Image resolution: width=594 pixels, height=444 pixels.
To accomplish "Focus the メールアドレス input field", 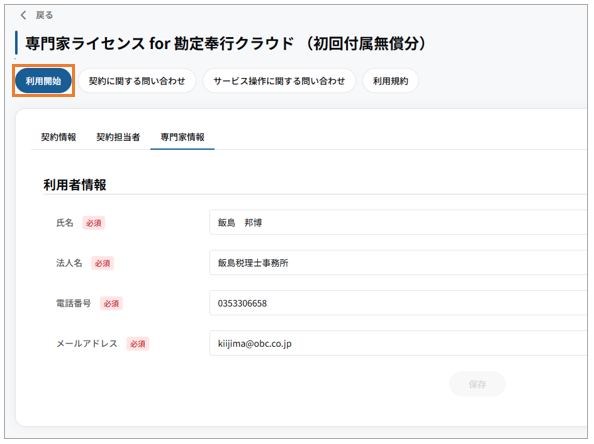I will [398, 343].
